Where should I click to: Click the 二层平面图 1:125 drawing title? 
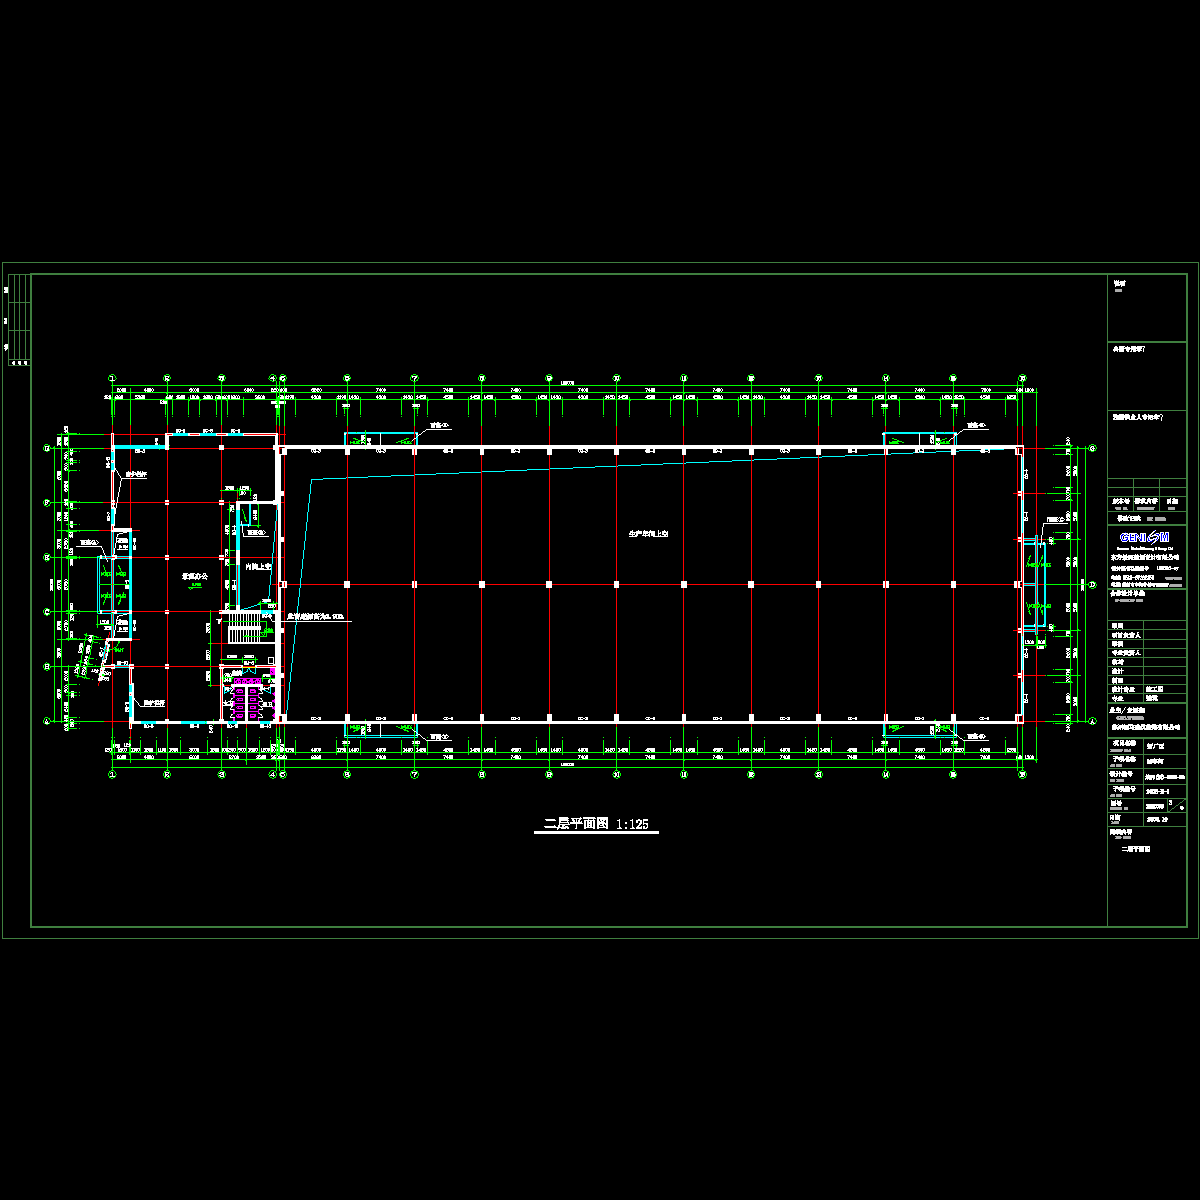[x=596, y=824]
